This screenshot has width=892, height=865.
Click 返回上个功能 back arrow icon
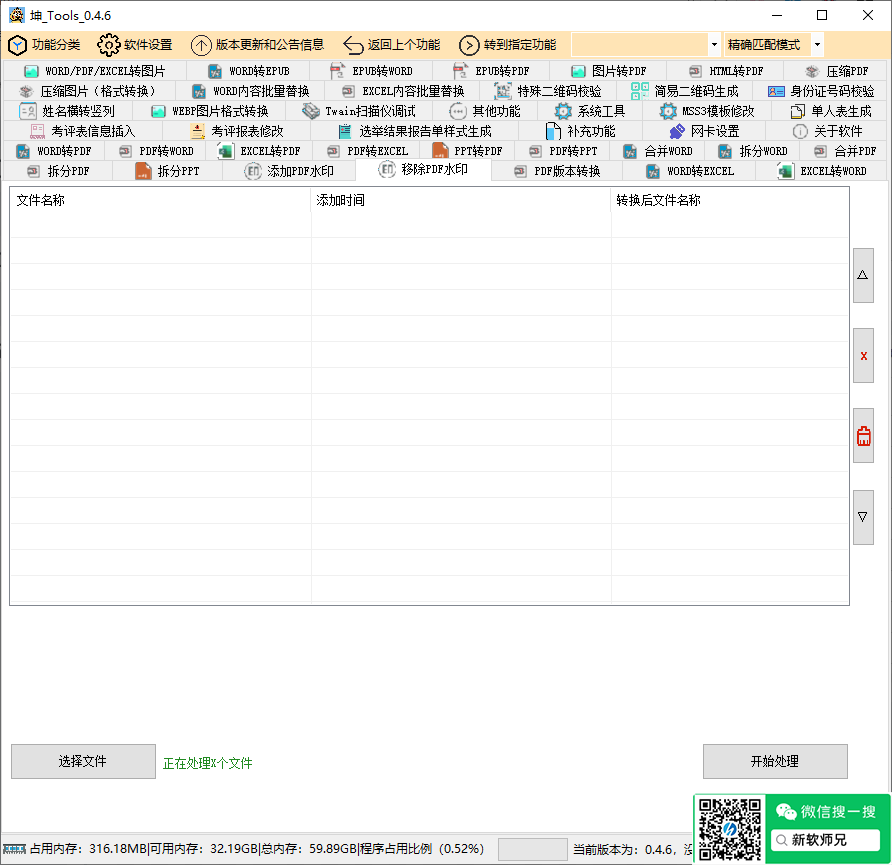coord(353,45)
